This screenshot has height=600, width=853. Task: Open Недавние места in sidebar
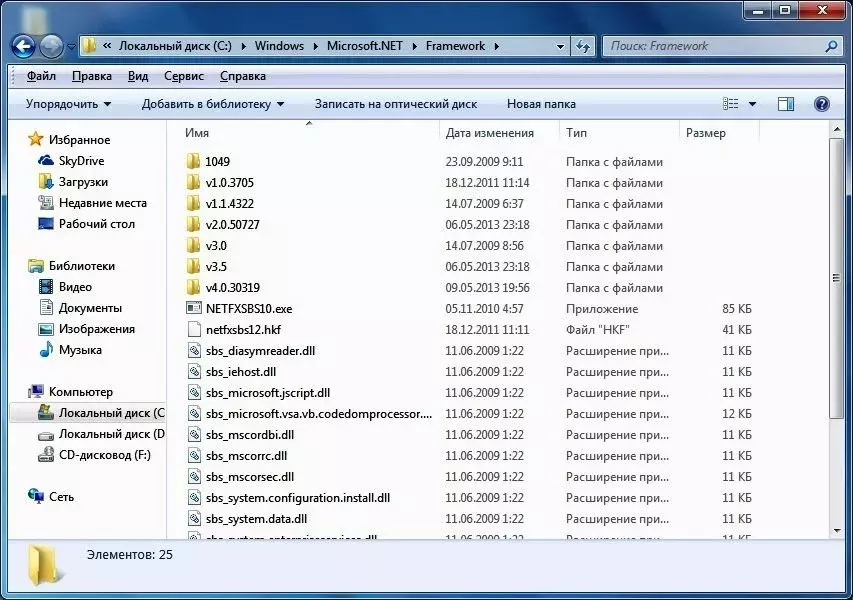pyautogui.click(x=92, y=203)
